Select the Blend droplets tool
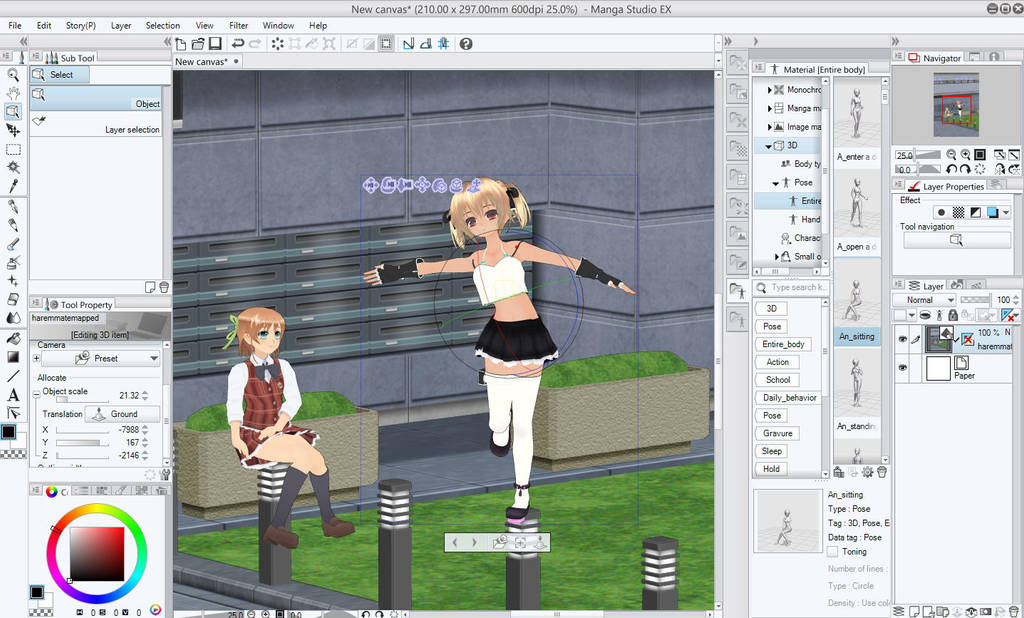The height and width of the screenshot is (618, 1024). 12,318
